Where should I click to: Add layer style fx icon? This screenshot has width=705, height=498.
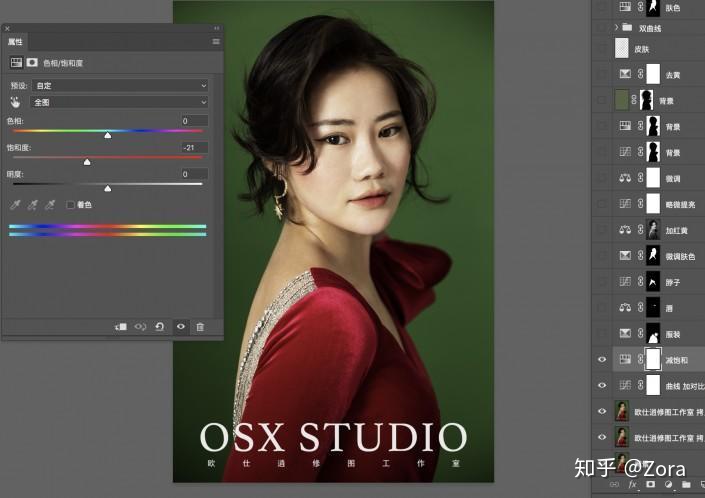[x=633, y=484]
